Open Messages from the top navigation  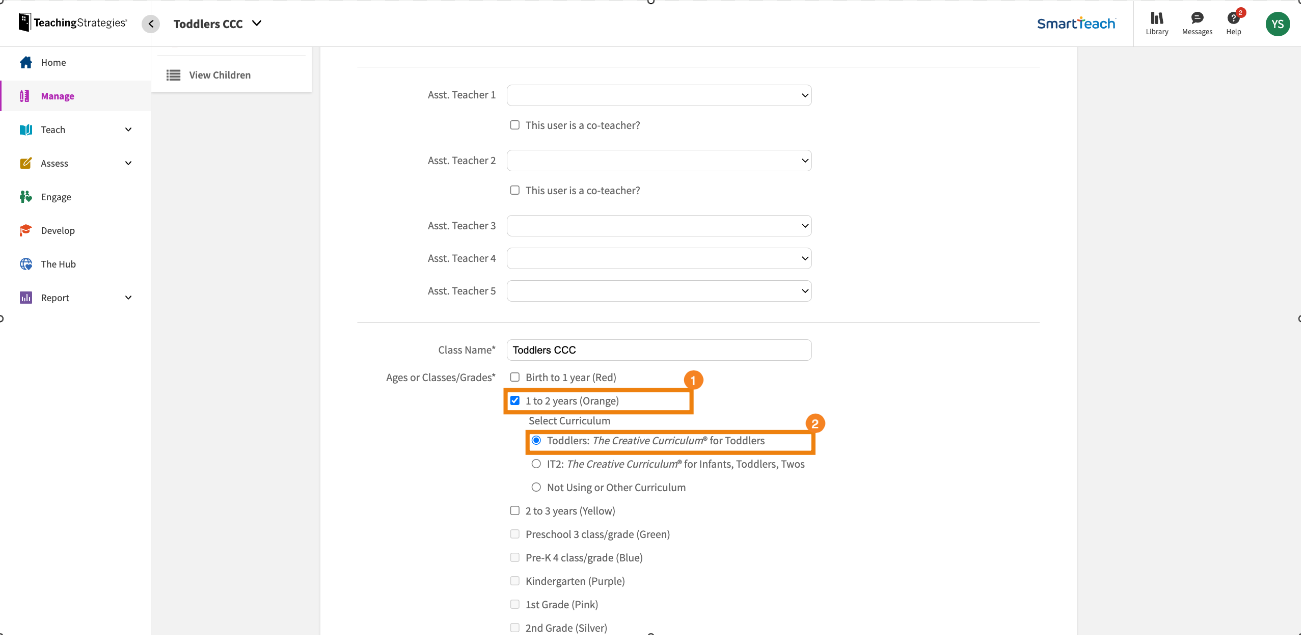coord(1196,23)
